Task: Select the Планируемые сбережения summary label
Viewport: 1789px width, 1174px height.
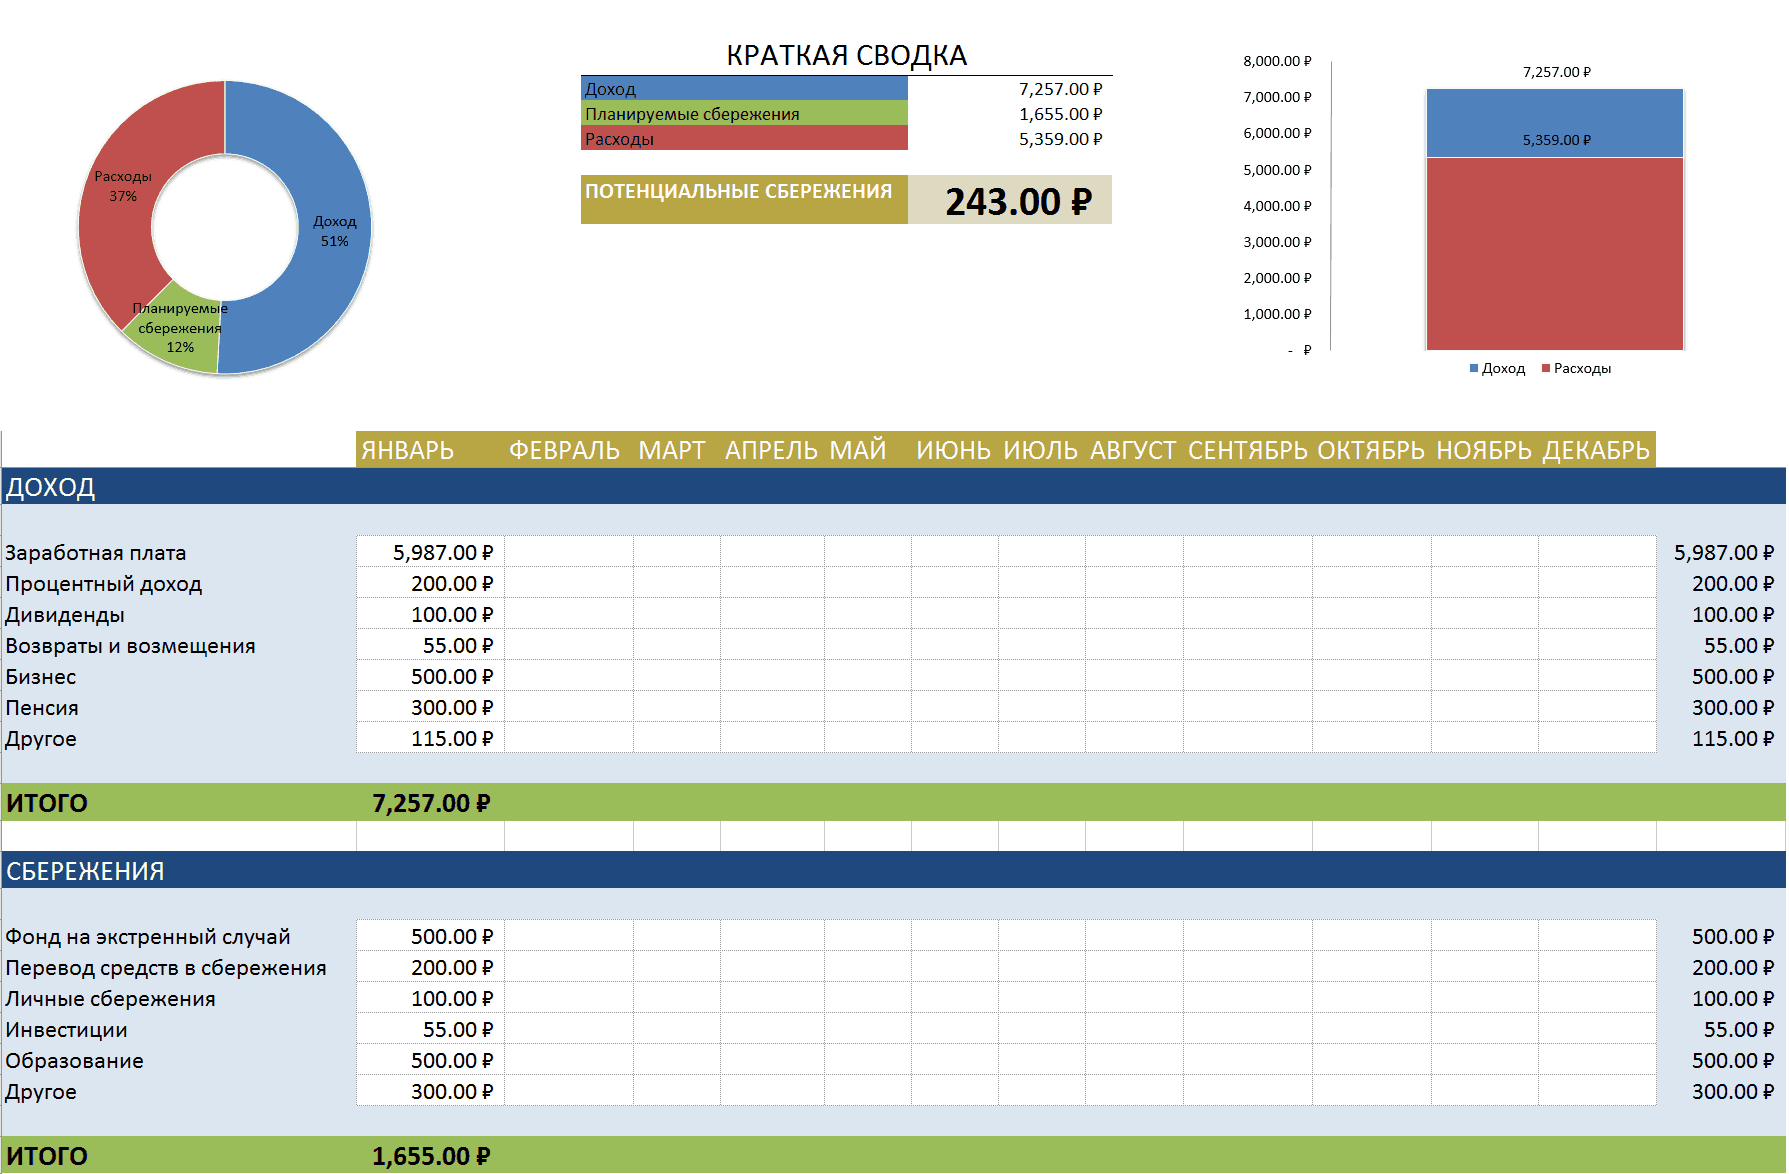Action: (744, 113)
